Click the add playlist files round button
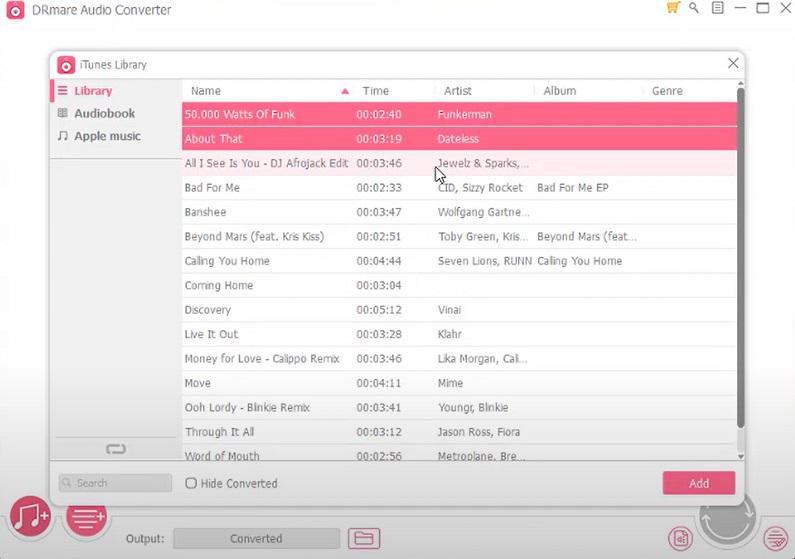Screen dimensions: 795x559 pos(86,518)
